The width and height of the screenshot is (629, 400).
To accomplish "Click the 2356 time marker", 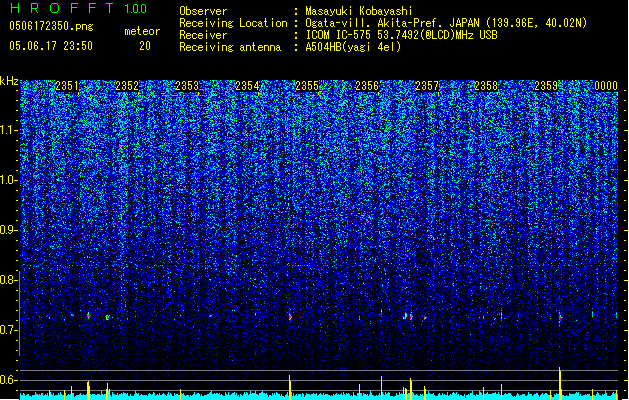I will tap(367, 86).
